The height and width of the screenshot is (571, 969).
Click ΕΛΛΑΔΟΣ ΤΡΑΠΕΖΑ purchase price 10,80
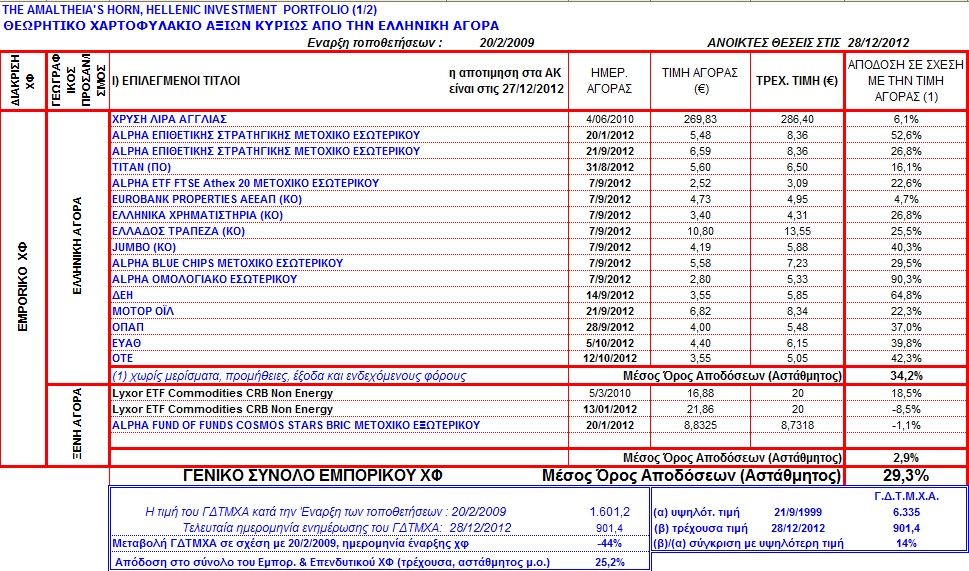700,231
